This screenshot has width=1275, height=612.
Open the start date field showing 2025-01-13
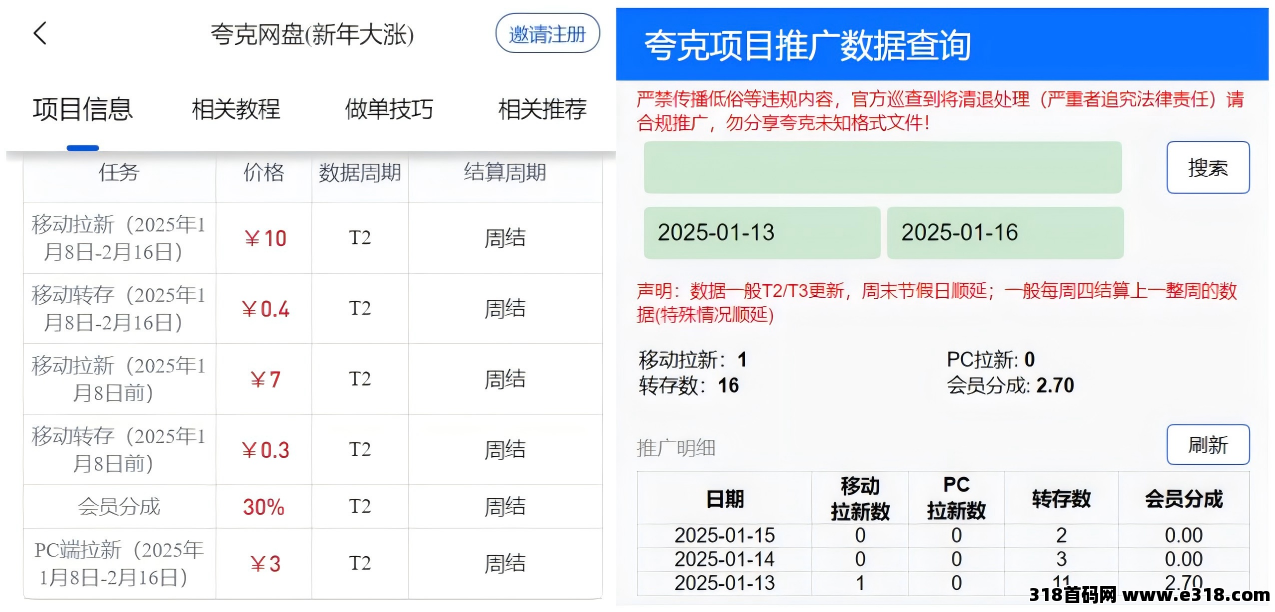762,233
